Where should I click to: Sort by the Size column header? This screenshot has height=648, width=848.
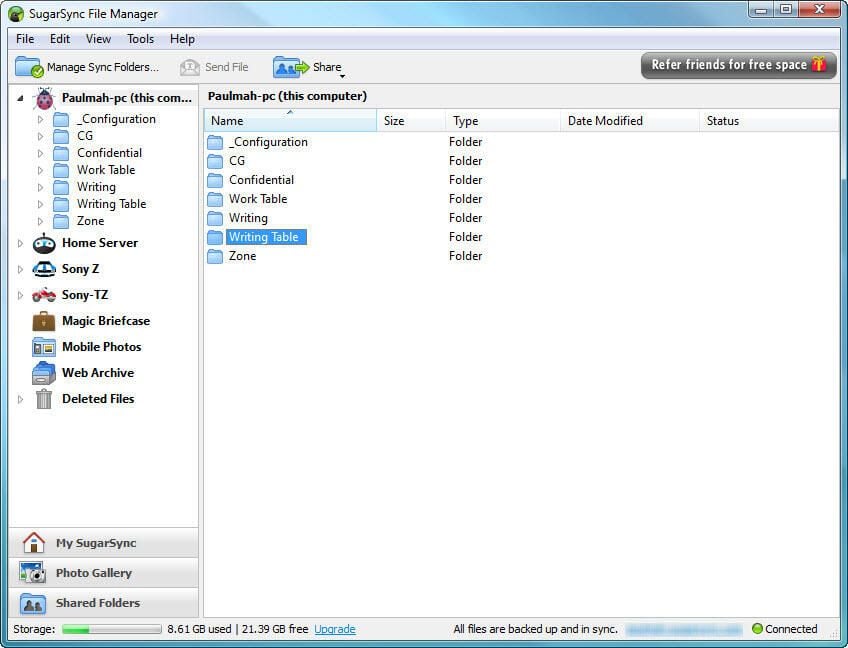411,121
